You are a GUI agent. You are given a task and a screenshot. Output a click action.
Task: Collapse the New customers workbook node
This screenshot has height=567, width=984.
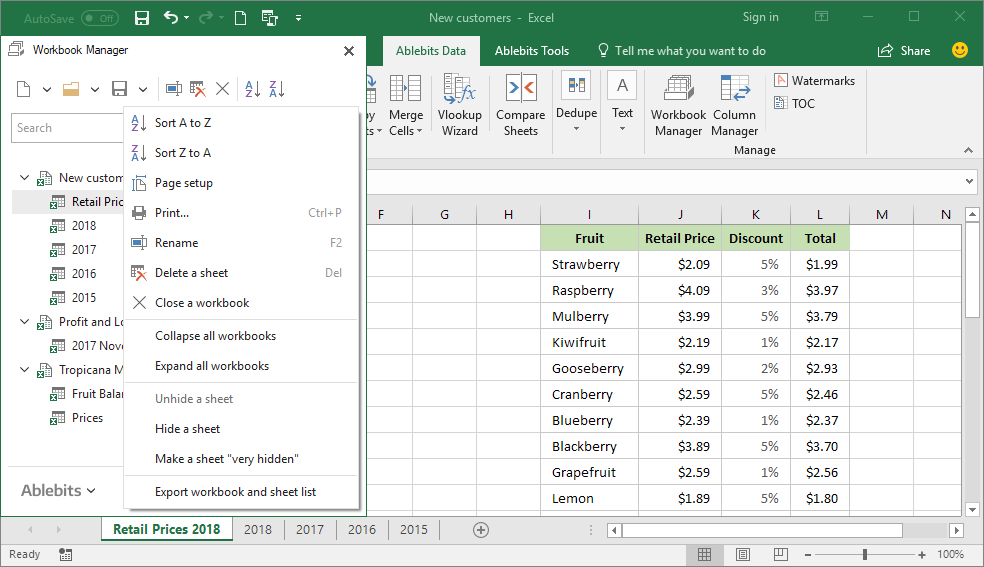(24, 178)
